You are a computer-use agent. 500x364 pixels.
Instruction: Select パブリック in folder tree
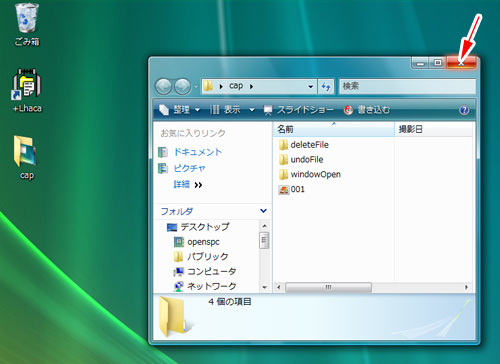201,256
